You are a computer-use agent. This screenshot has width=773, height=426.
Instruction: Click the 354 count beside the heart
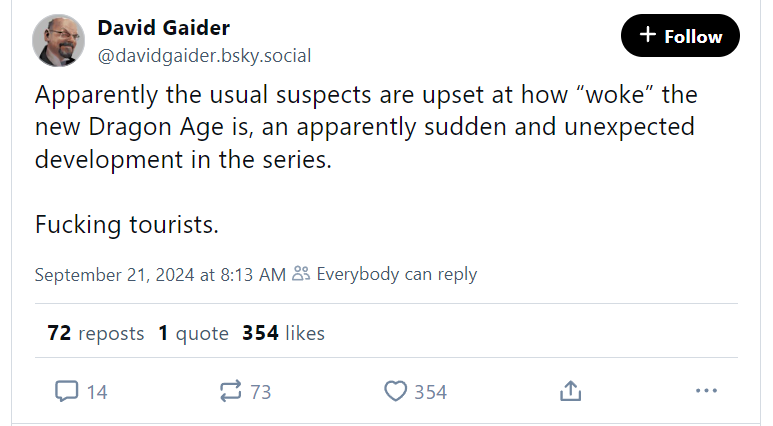pos(430,392)
